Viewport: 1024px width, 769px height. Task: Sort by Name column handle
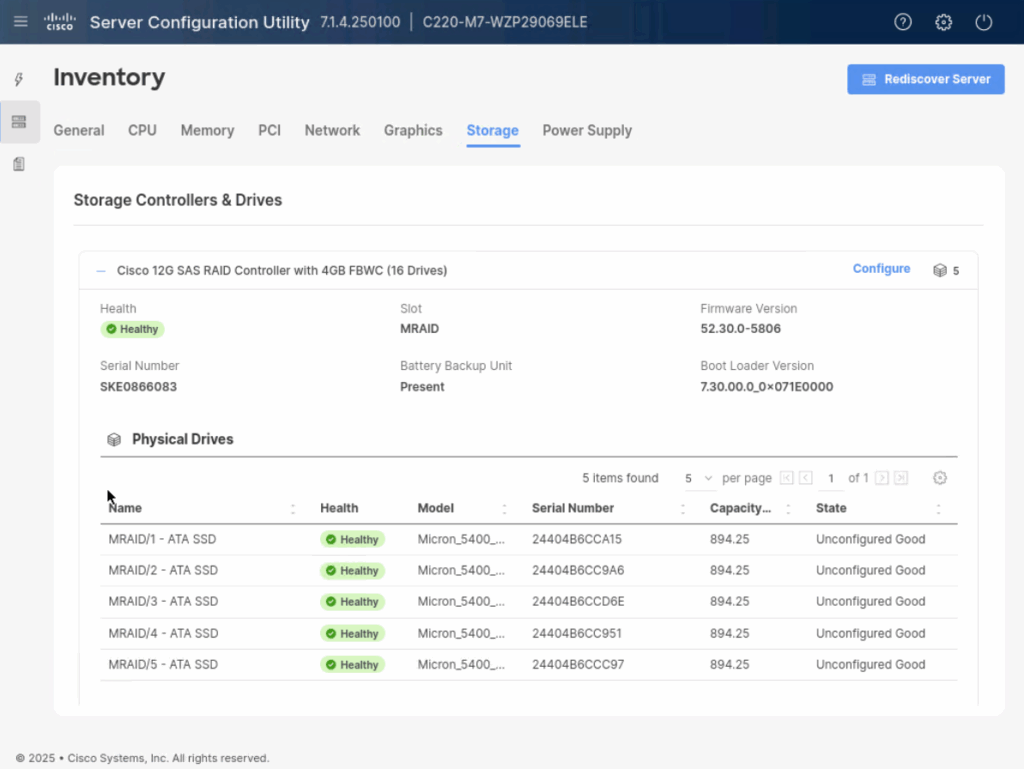293,509
